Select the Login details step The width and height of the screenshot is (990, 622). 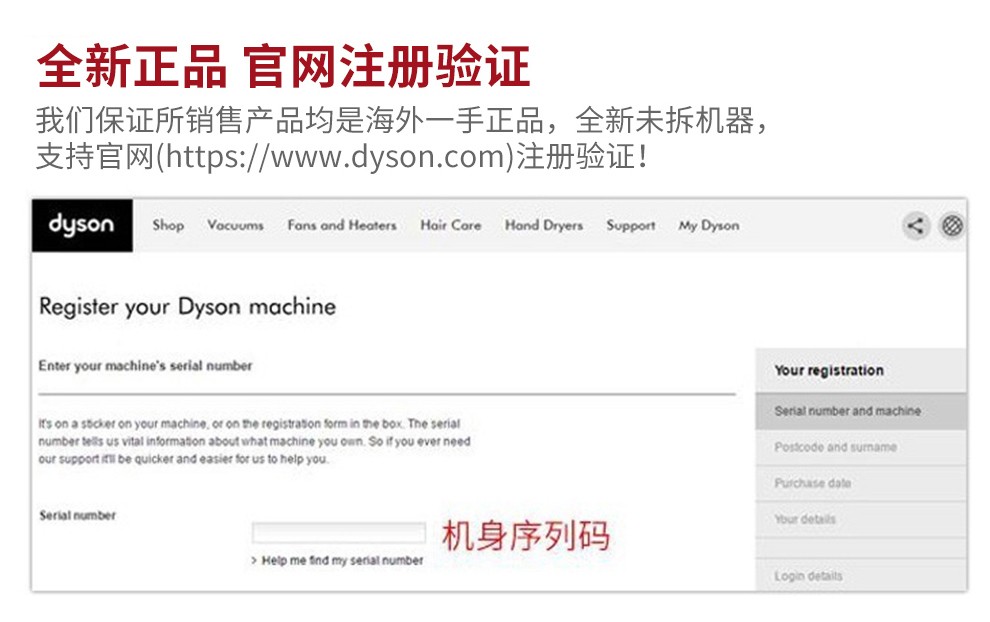(x=861, y=575)
